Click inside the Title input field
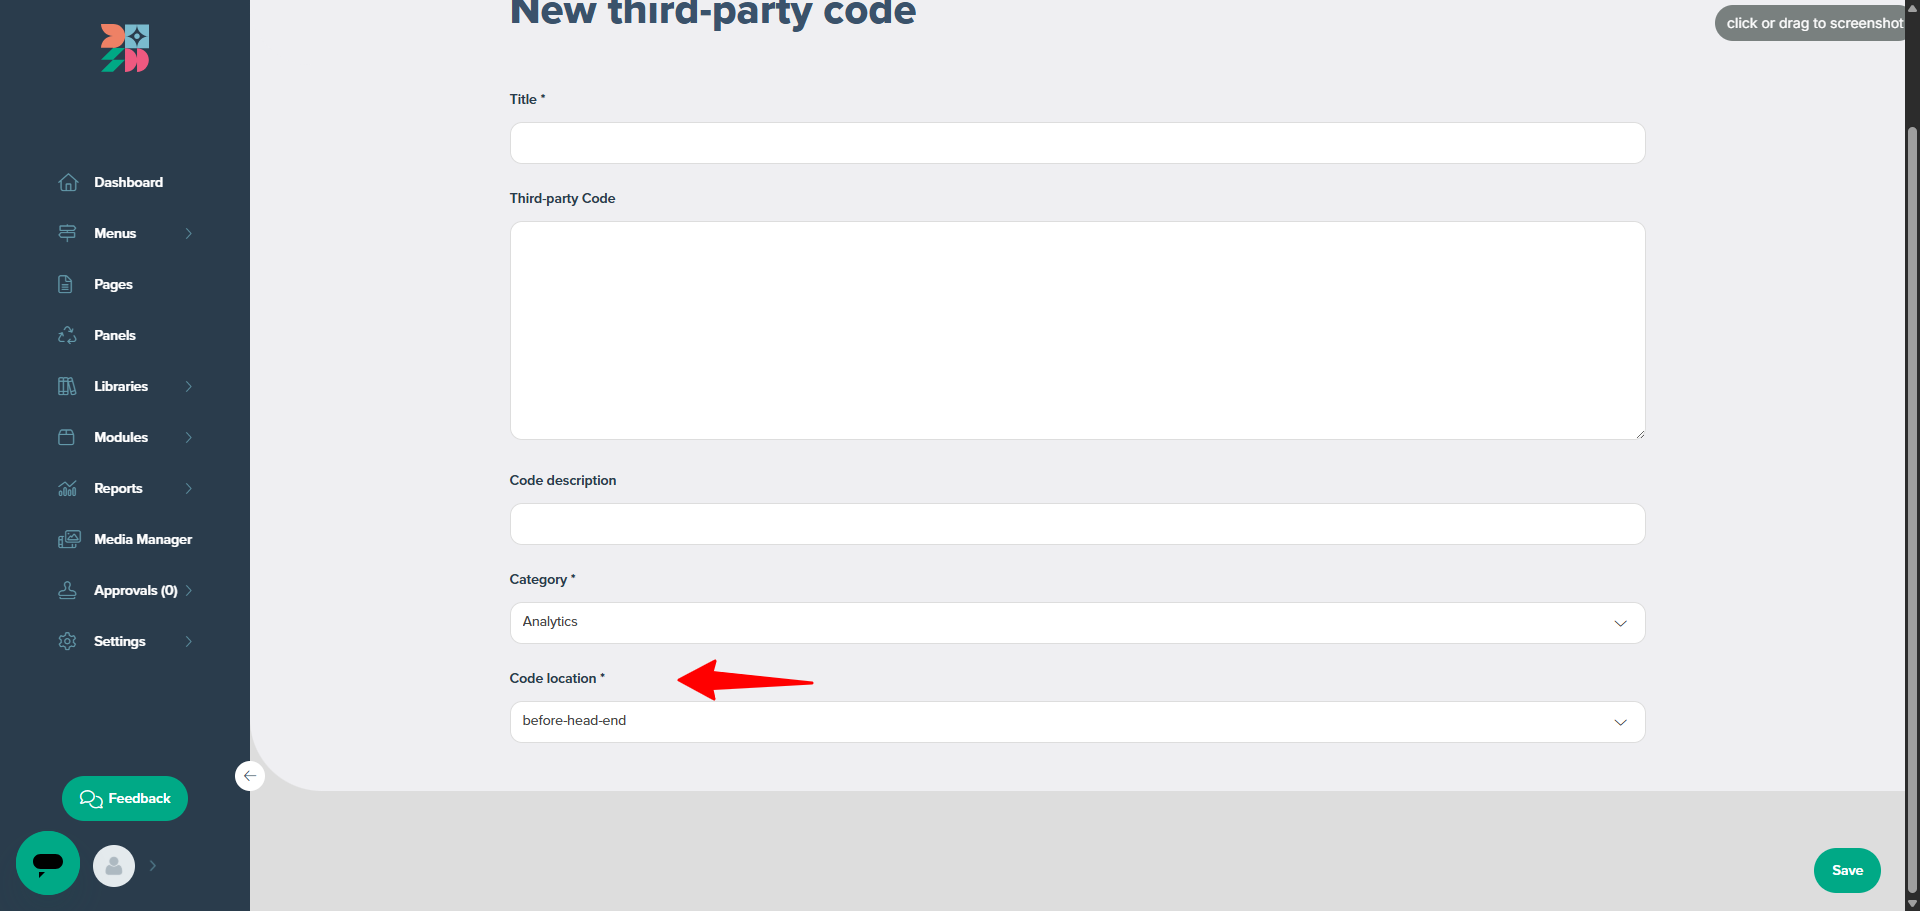The height and width of the screenshot is (911, 1920). [1076, 142]
